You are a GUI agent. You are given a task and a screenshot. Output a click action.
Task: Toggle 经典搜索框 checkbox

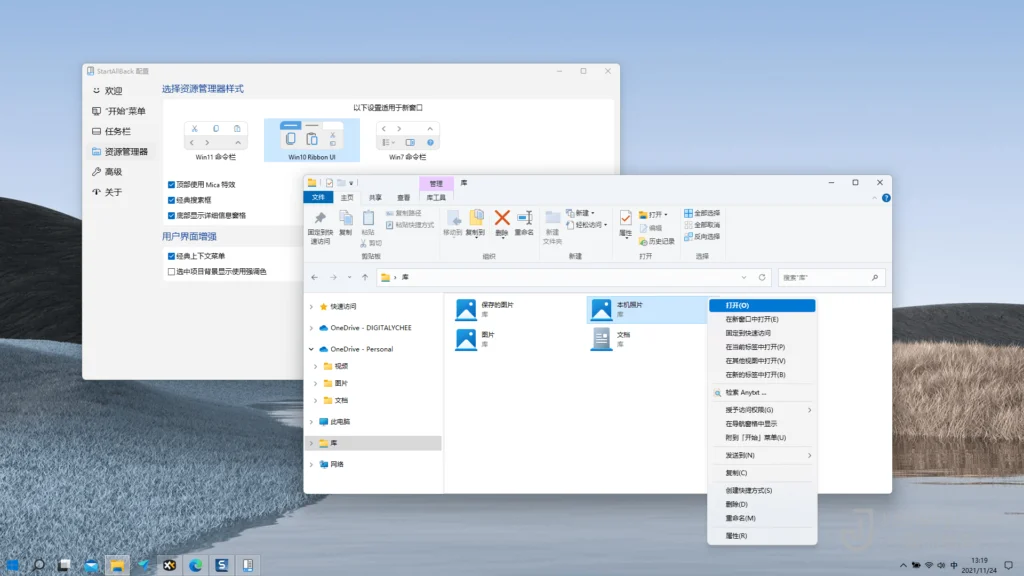point(171,200)
